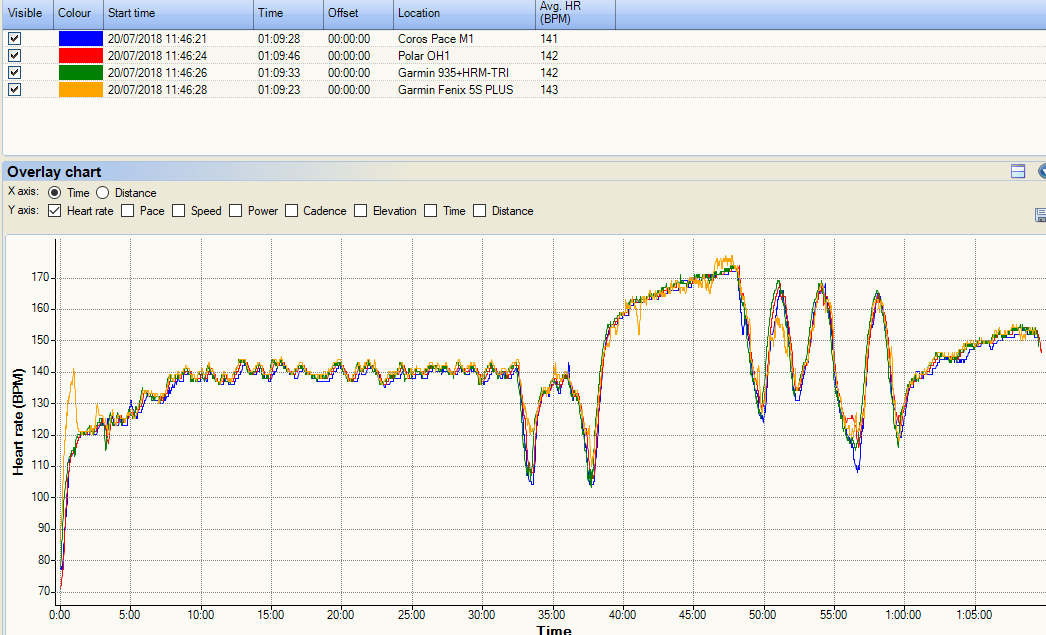This screenshot has height=635, width=1046.
Task: Click the panel layout icon in Overlay chart header
Action: (x=1018, y=171)
